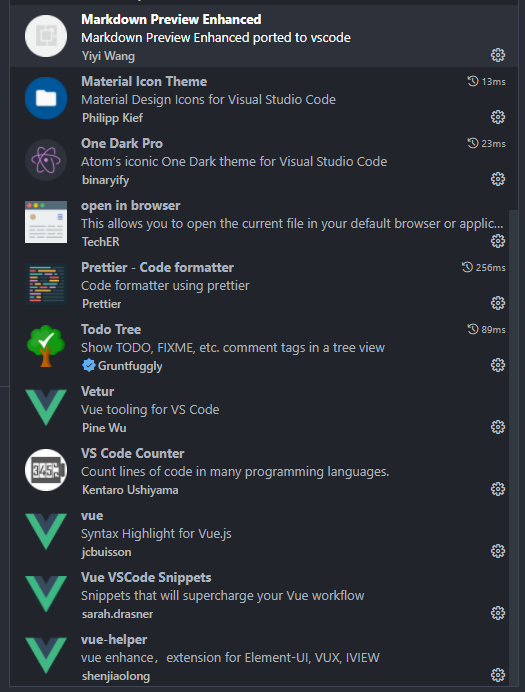Open gear menu for One Dark Pro
The height and width of the screenshot is (692, 525).
point(498,179)
